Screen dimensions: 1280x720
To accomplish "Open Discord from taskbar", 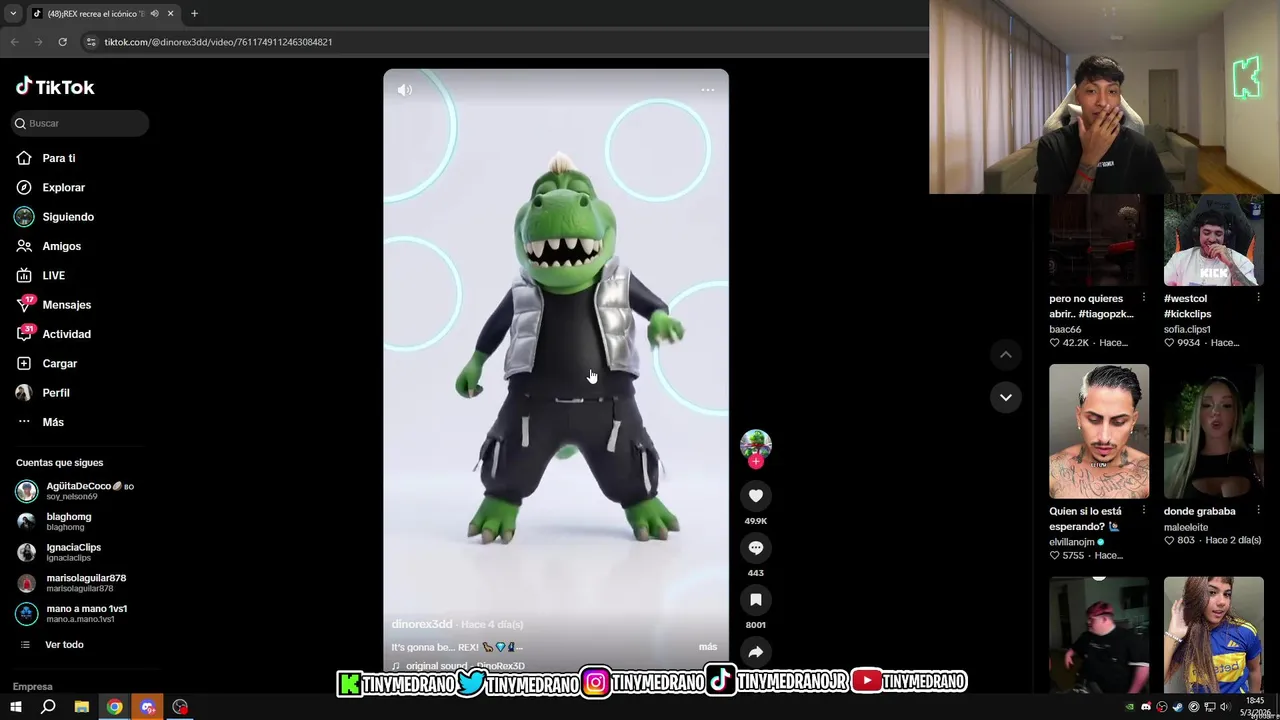I will pos(148,707).
